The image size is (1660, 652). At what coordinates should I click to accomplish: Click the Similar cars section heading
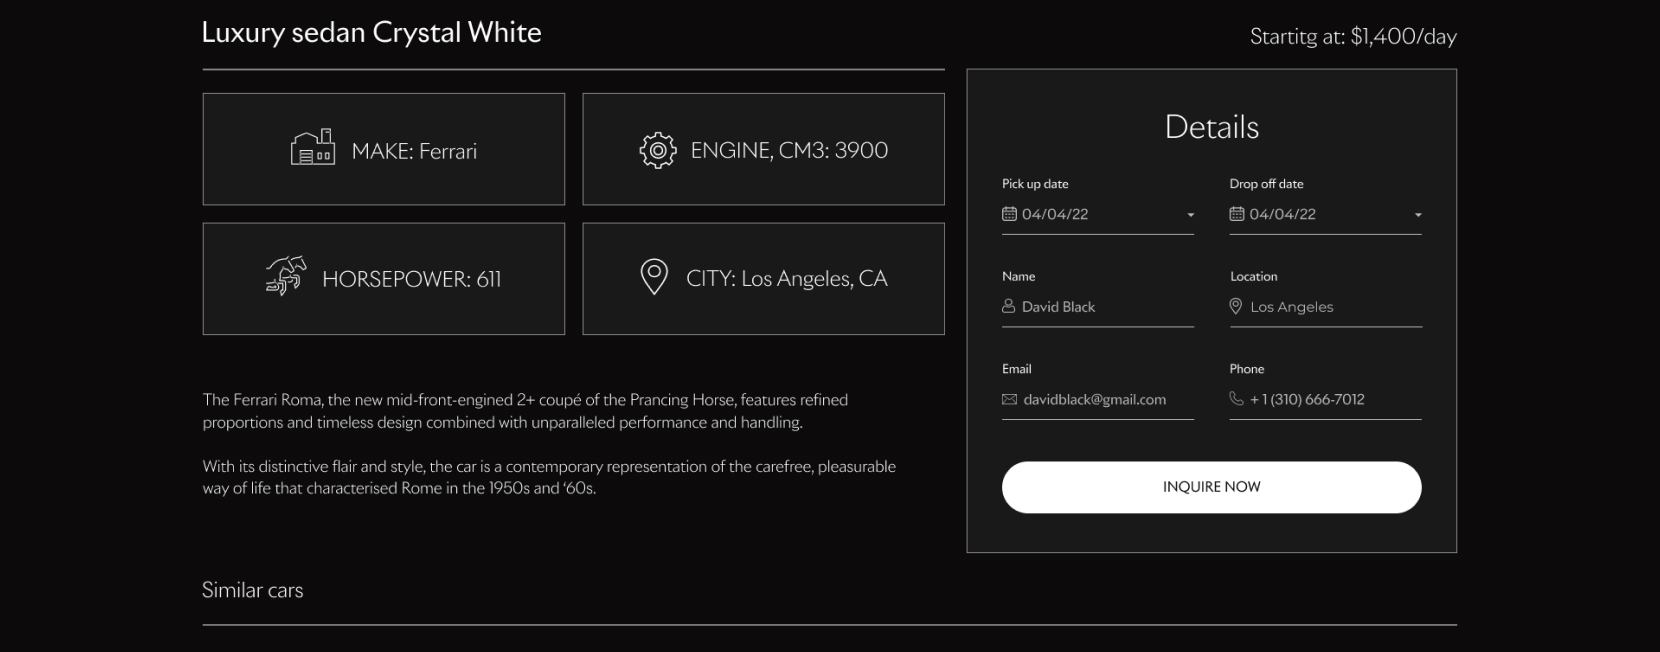[252, 590]
